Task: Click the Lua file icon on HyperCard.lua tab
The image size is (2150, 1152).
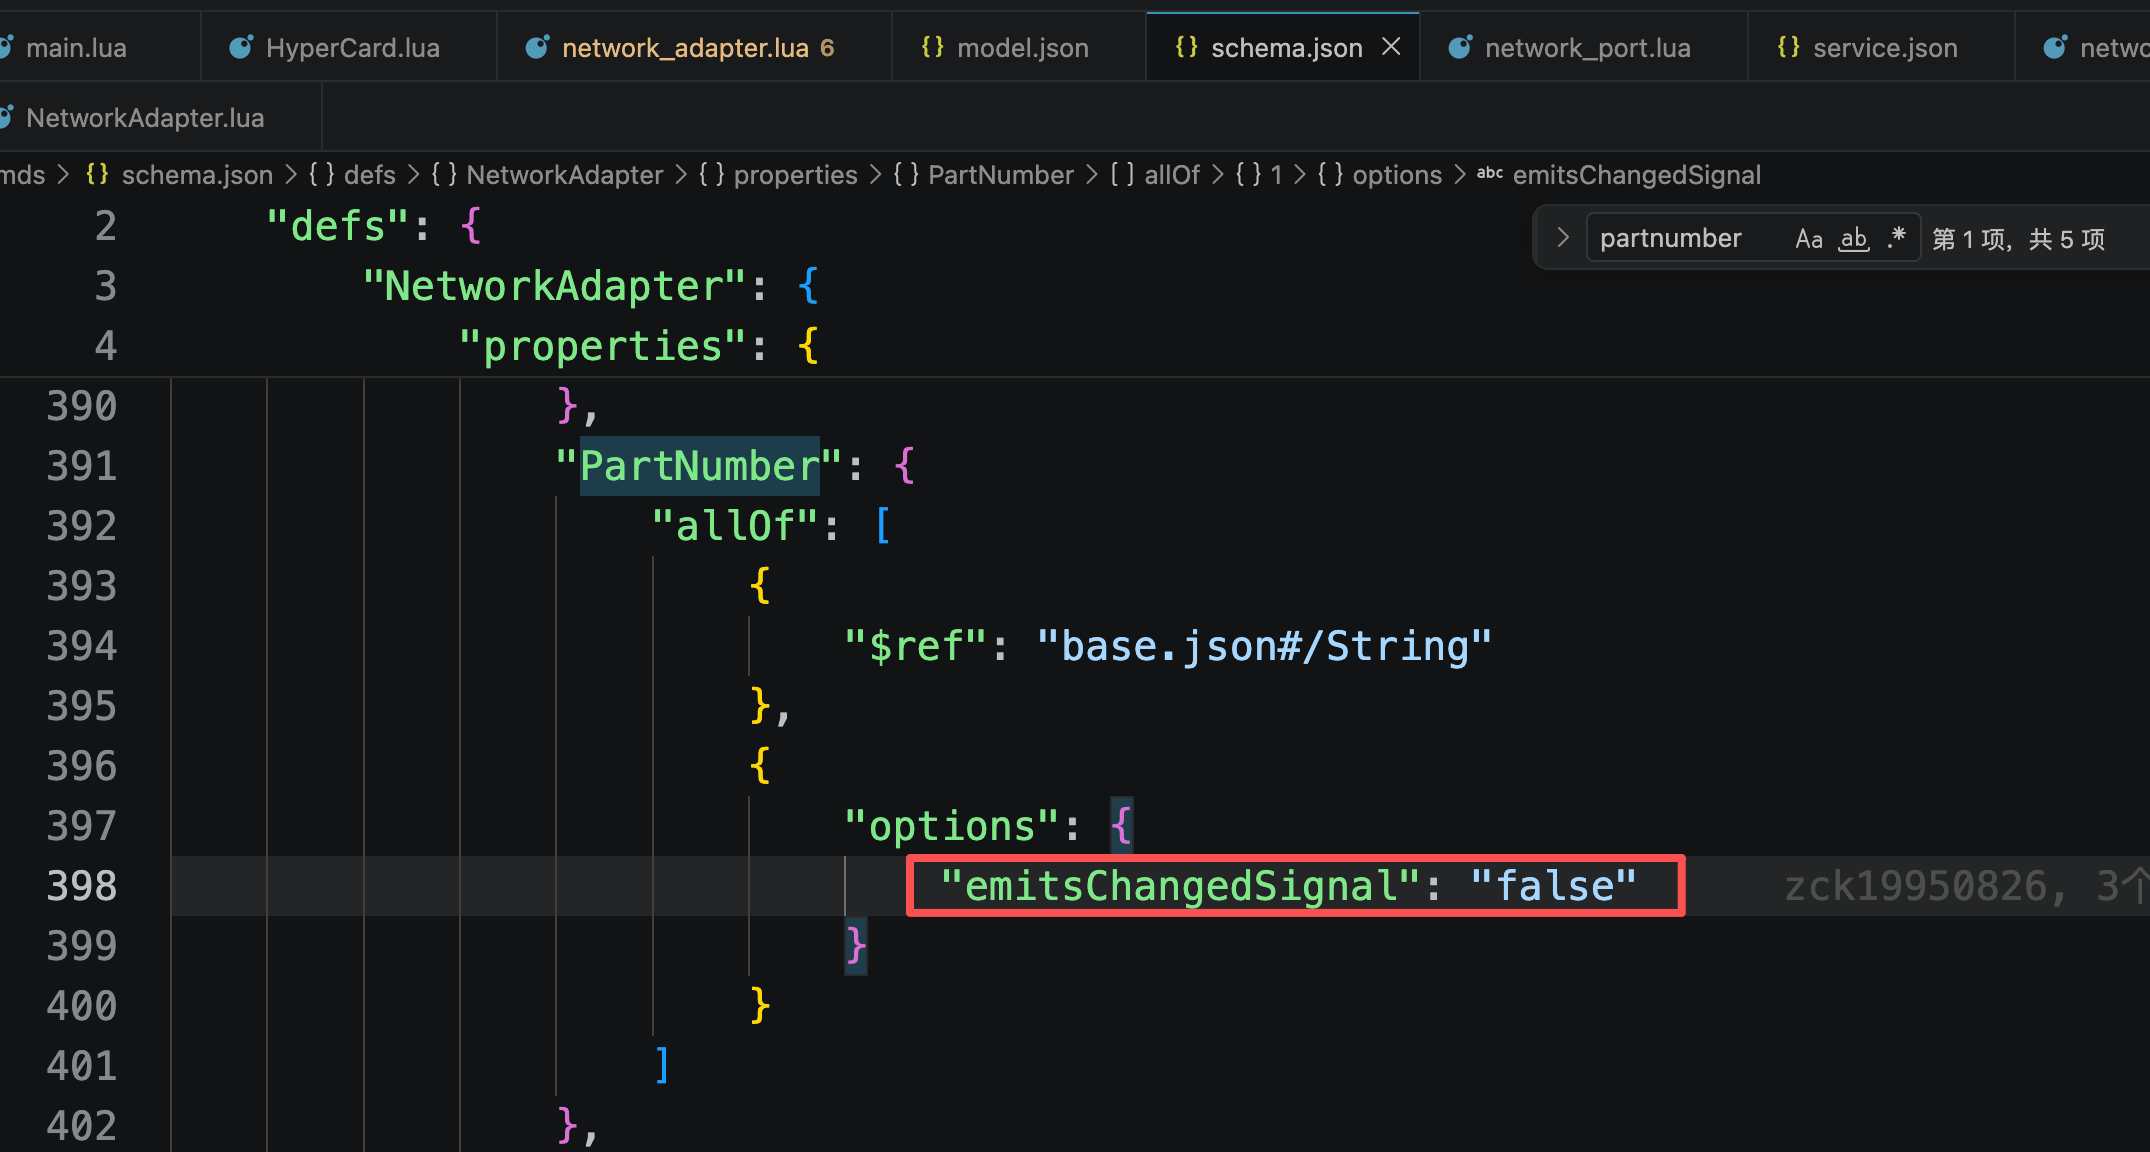Action: 241,47
